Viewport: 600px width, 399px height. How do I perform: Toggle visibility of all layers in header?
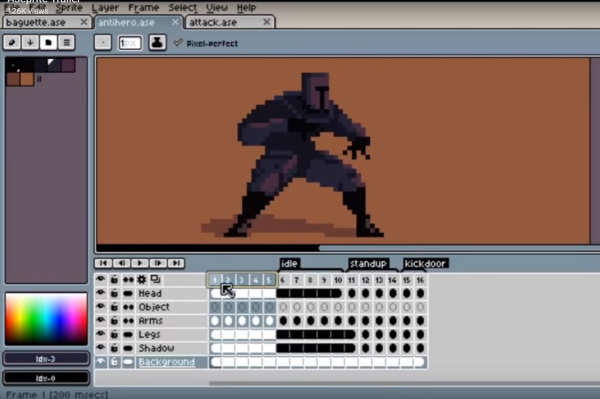101,280
